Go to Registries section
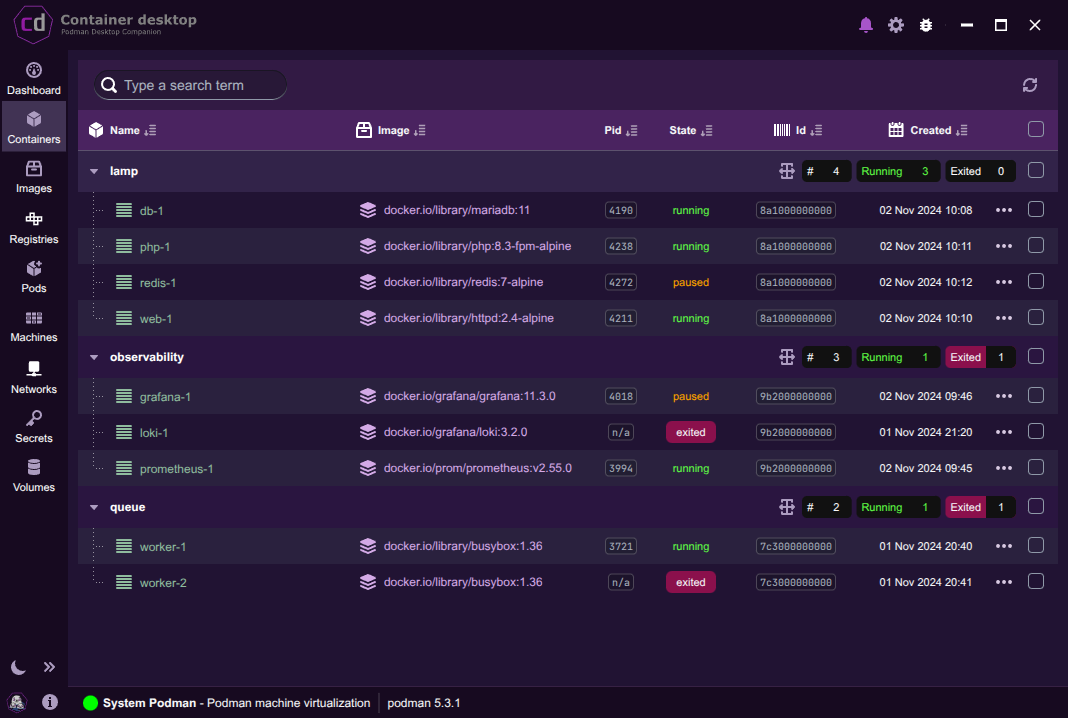Screen dimensions: 1068x718 (33, 228)
